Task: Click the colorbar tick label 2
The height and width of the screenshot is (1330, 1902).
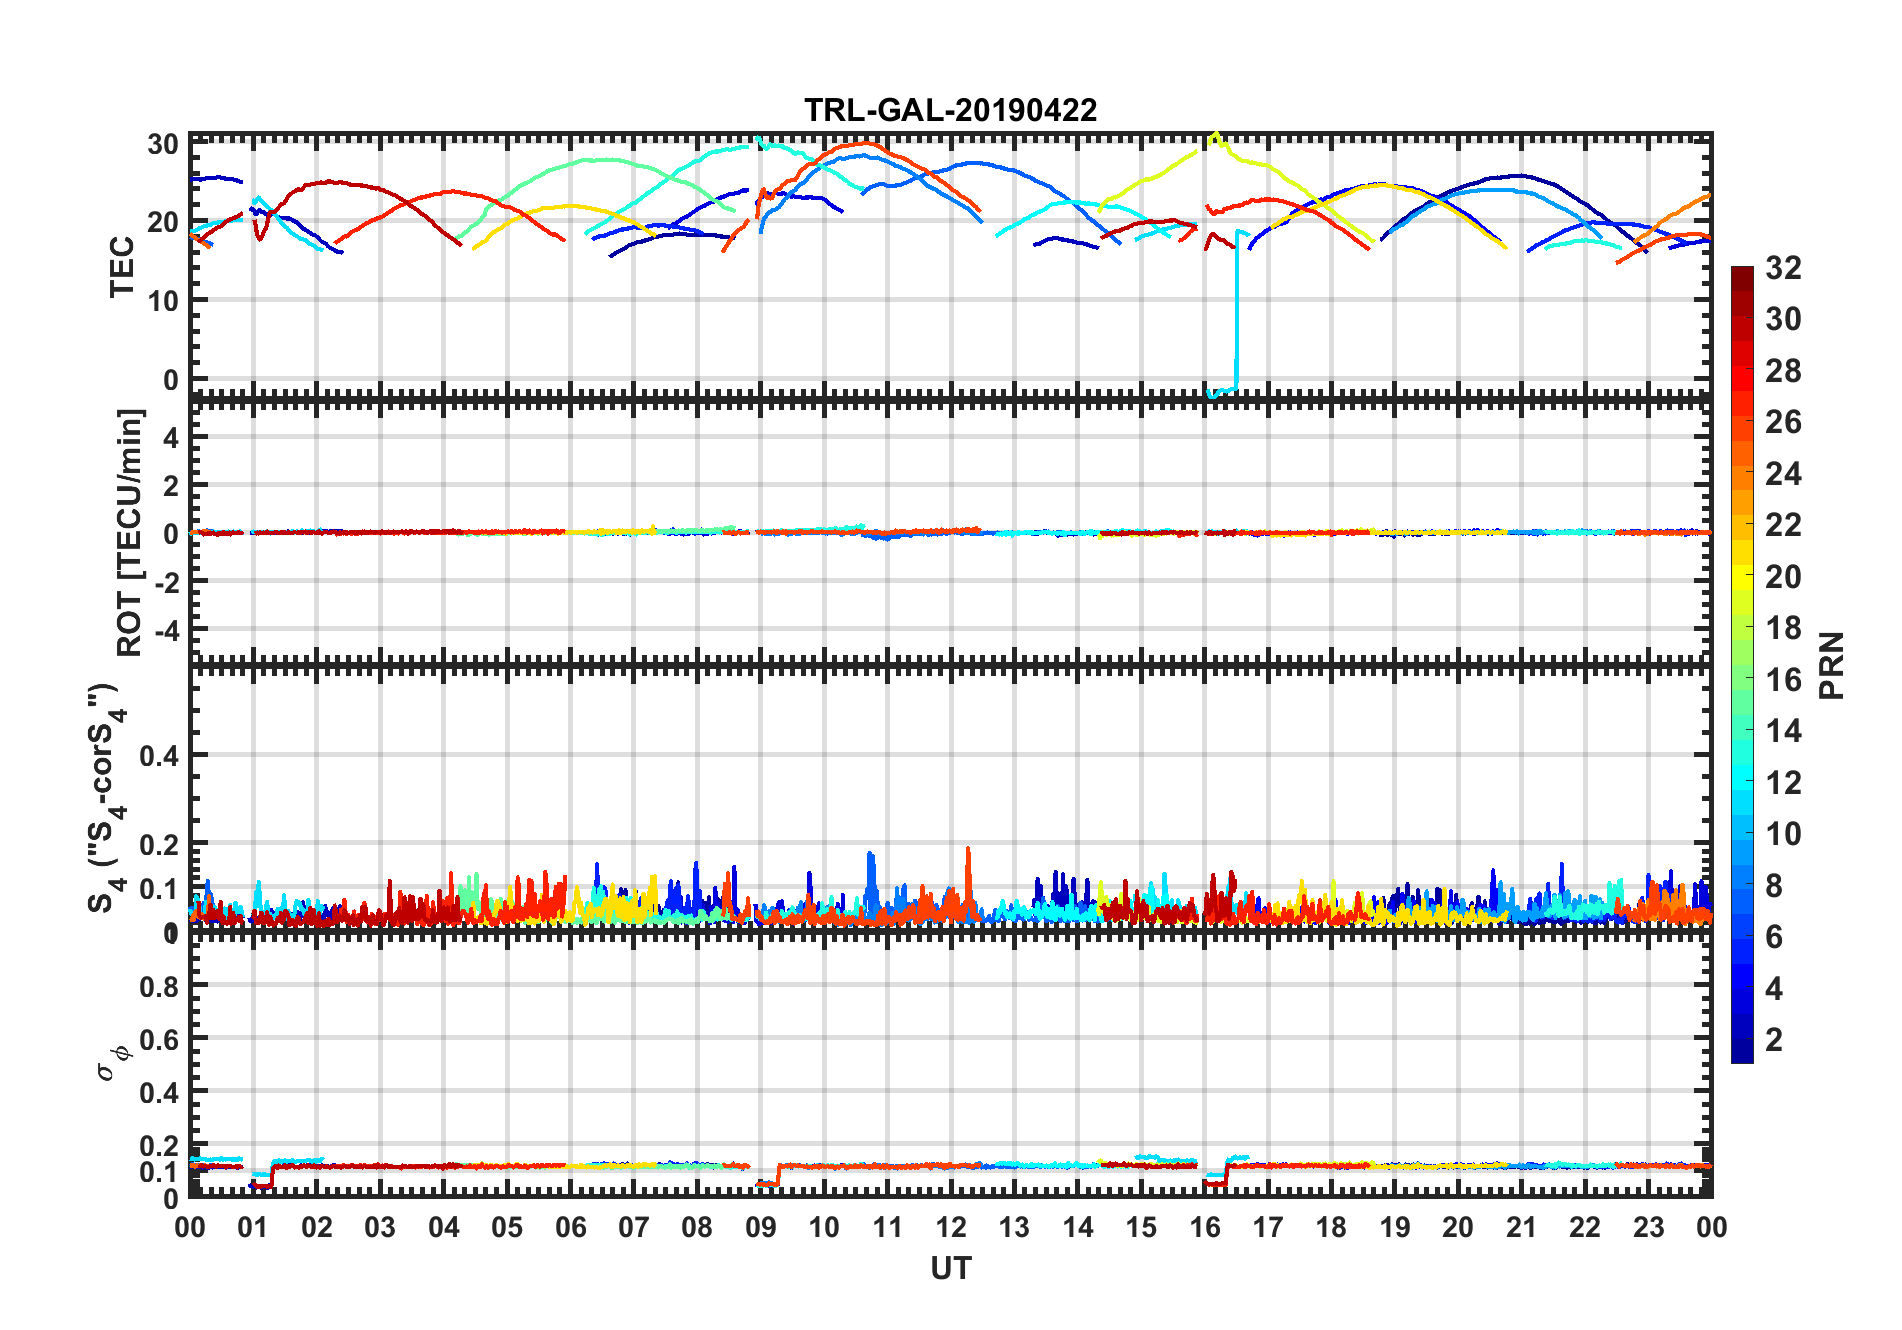Action: pyautogui.click(x=1774, y=1040)
